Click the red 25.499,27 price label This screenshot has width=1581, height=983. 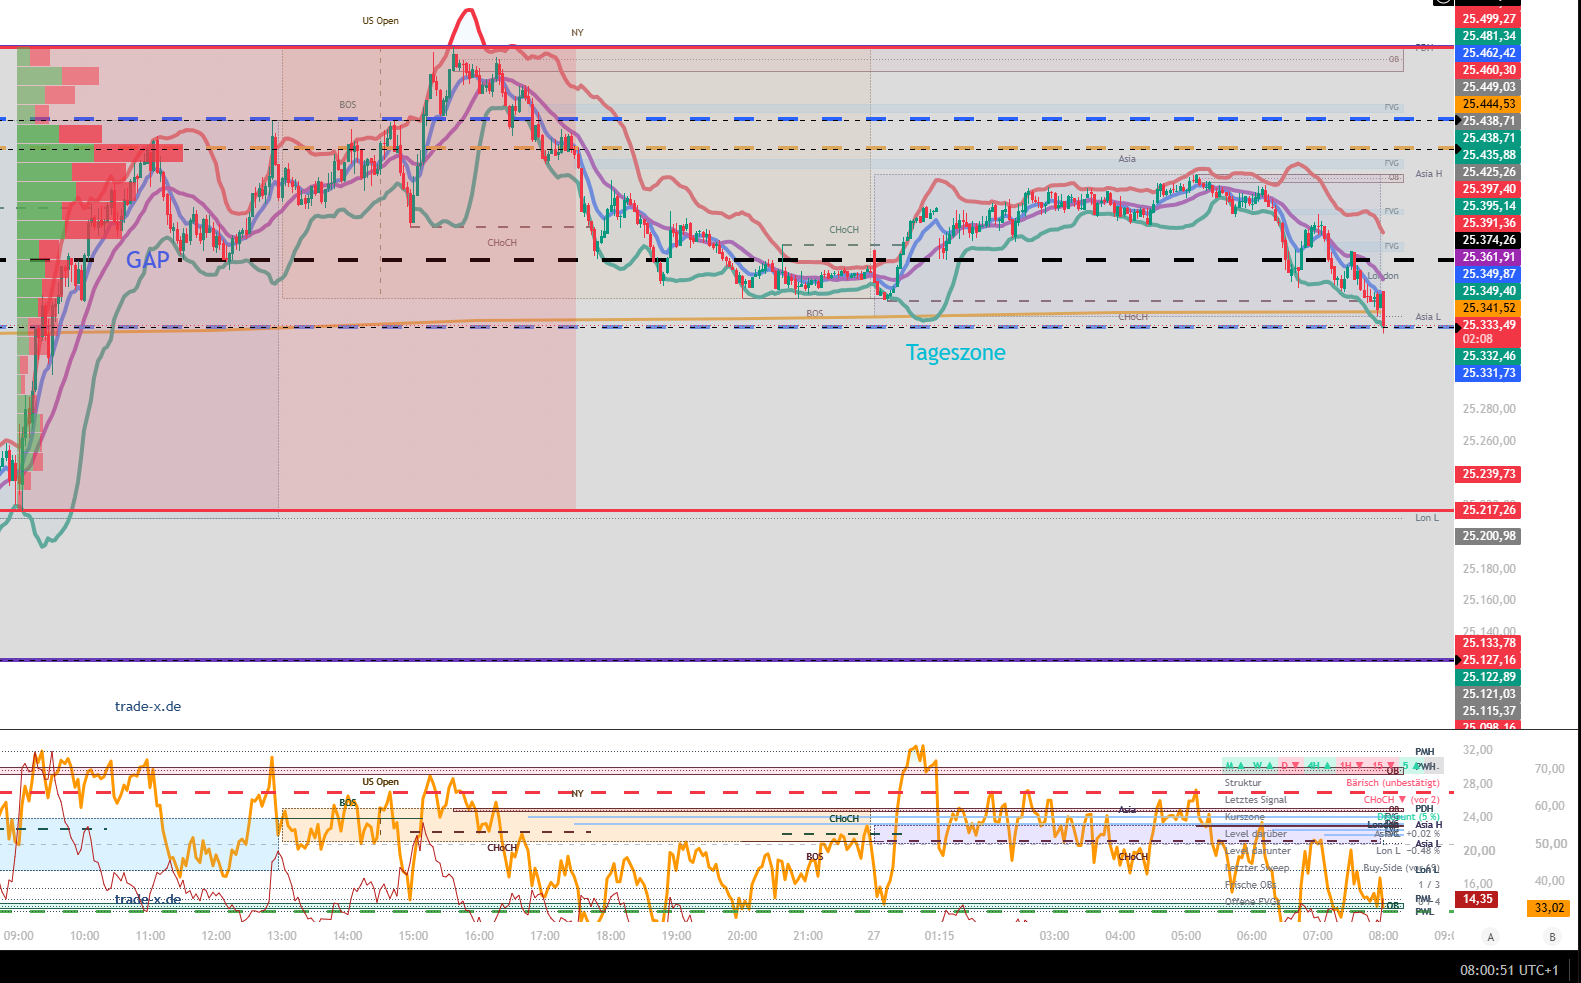click(x=1489, y=19)
